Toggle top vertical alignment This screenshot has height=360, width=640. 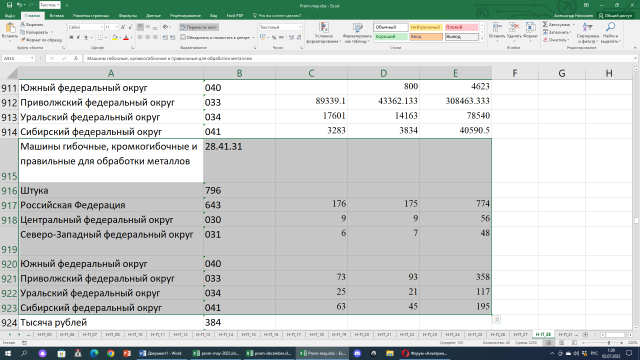[140, 27]
